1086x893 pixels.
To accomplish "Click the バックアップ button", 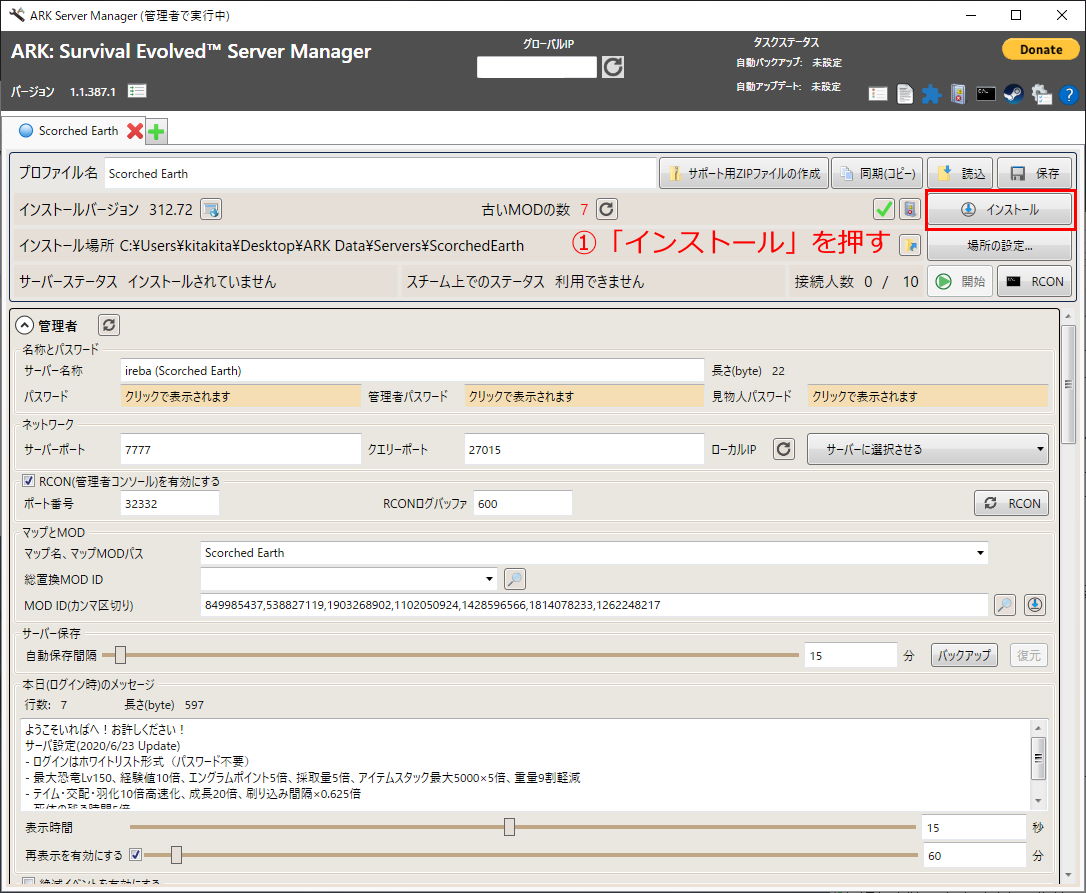I will (964, 655).
